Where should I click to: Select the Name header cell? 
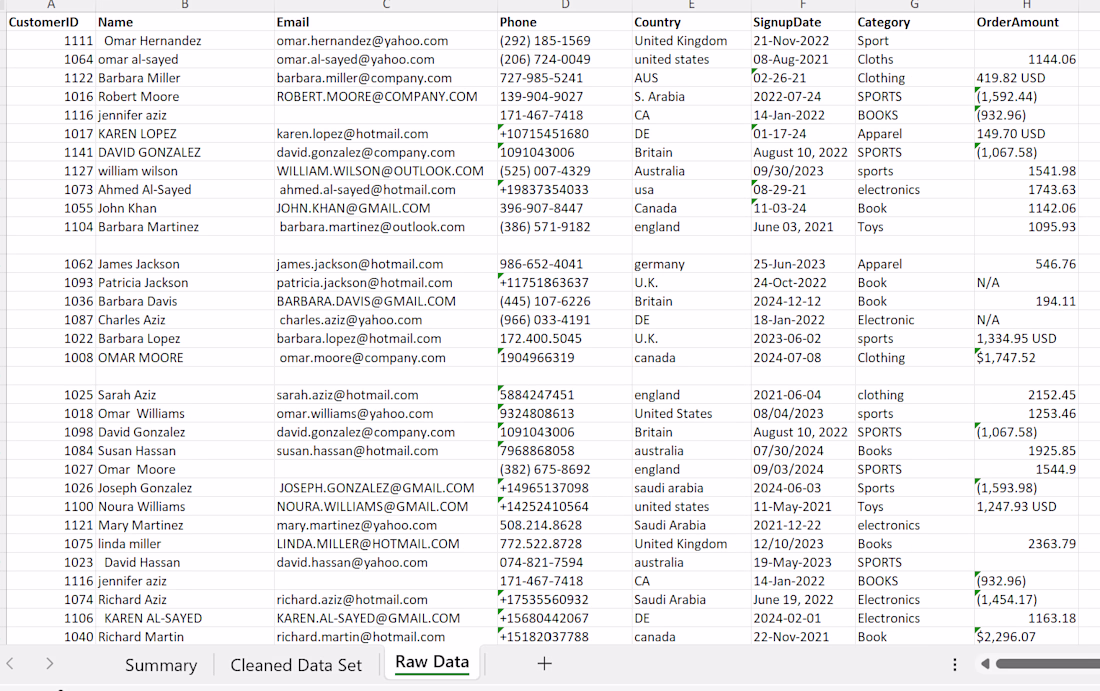185,22
